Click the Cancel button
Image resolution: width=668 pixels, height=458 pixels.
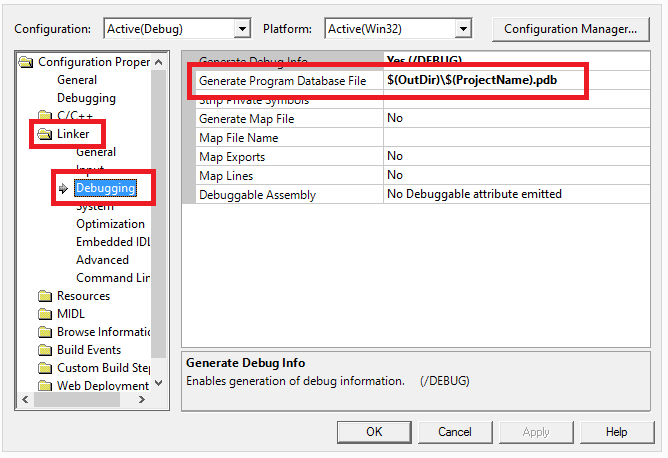(x=455, y=432)
